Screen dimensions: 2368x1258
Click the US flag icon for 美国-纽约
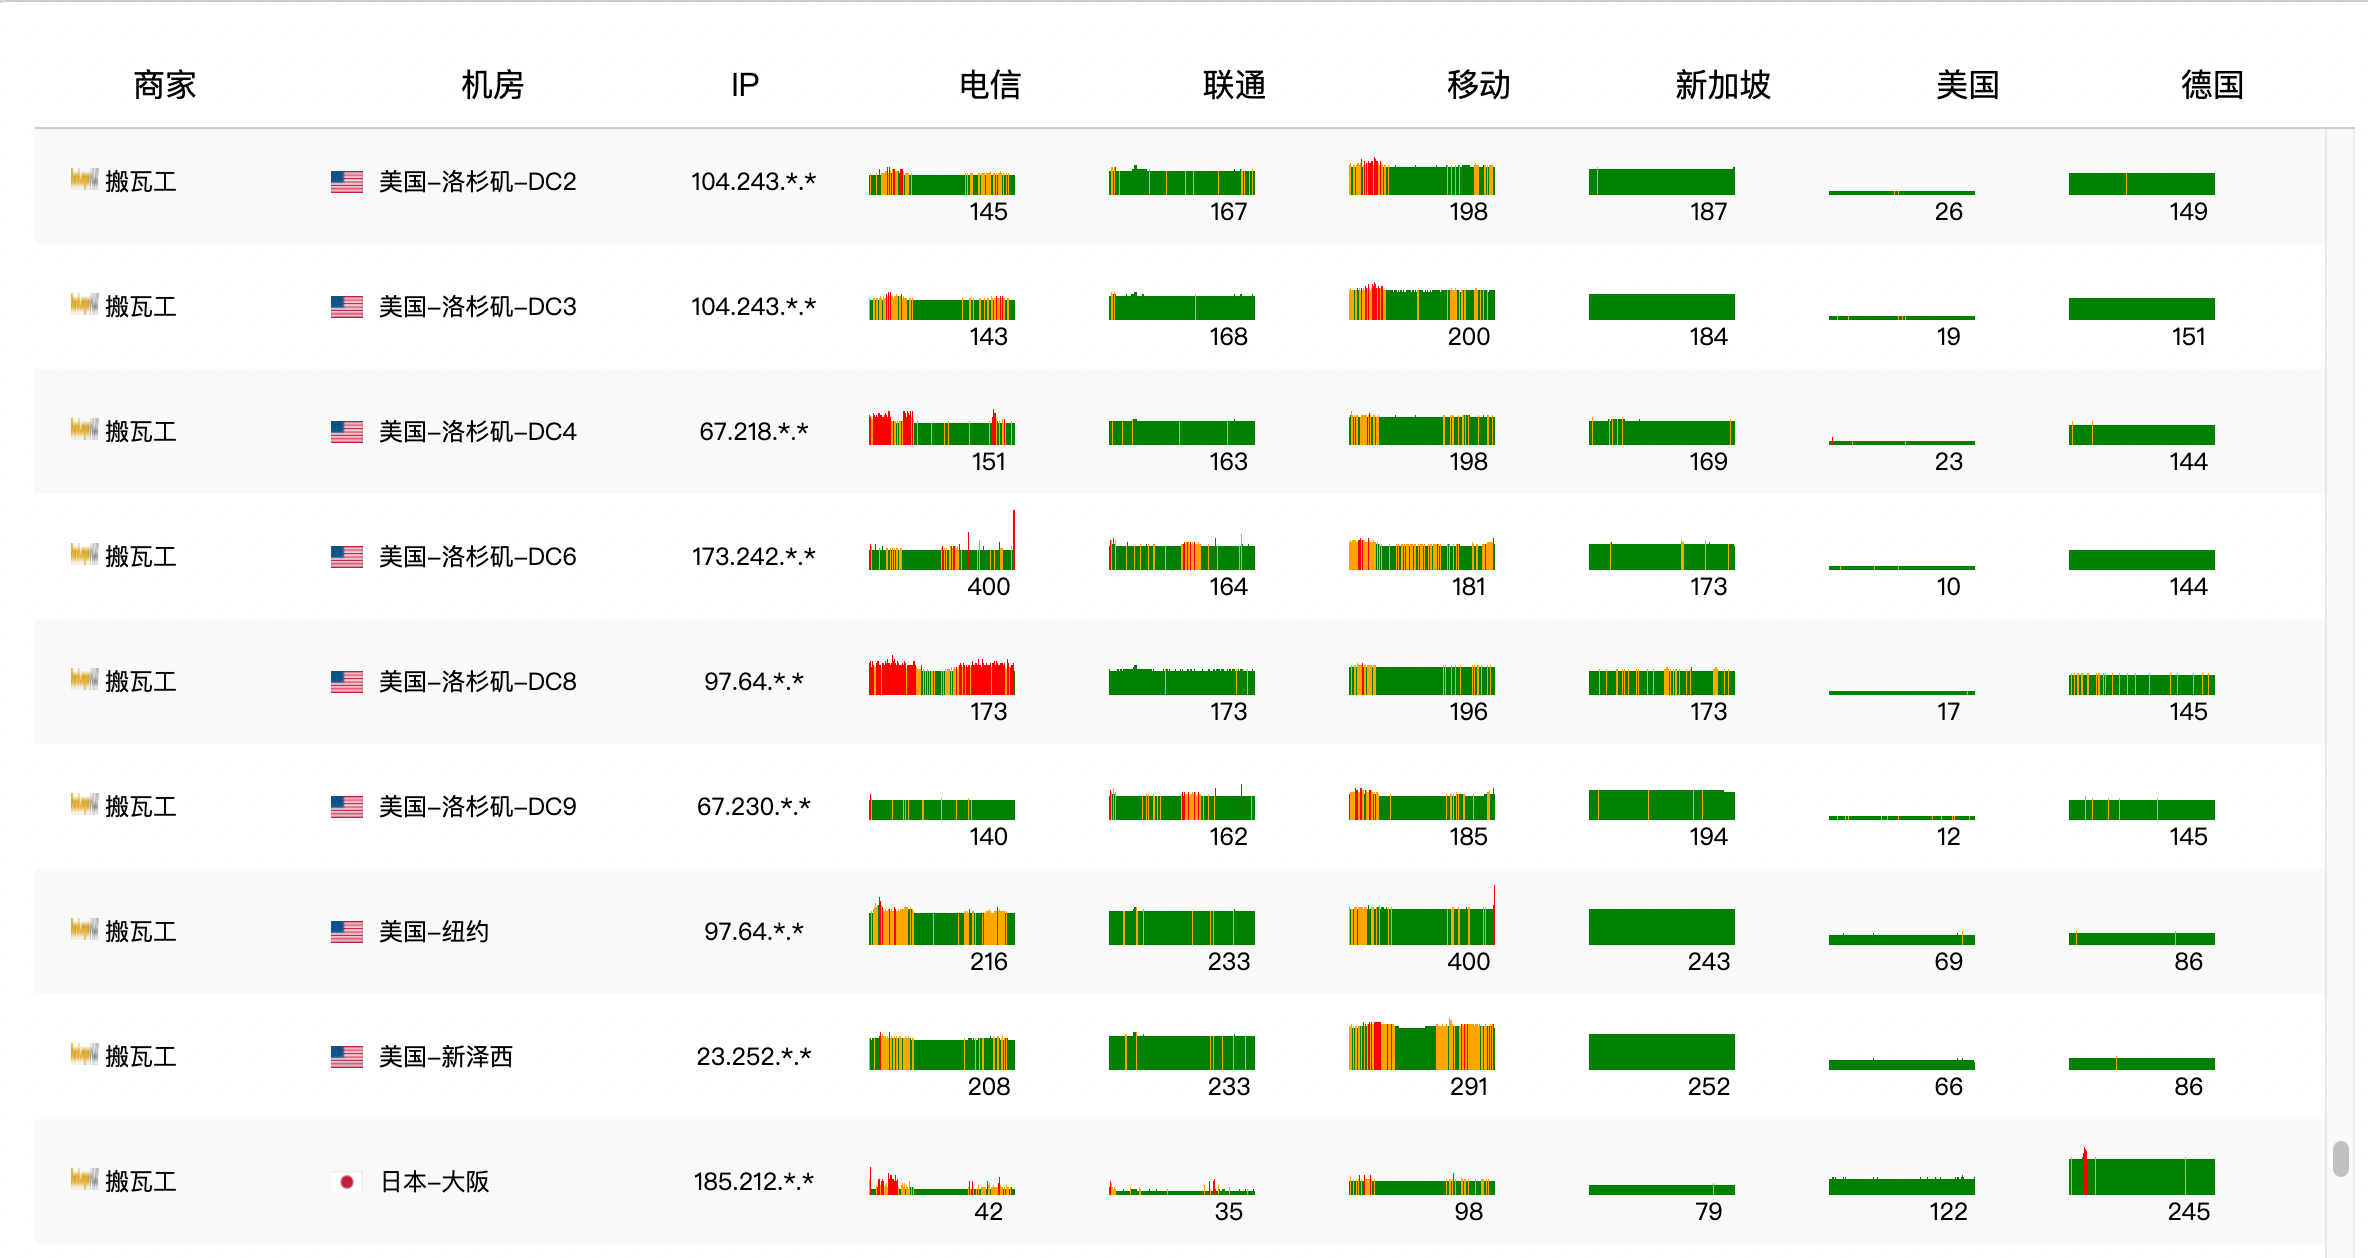click(x=347, y=932)
